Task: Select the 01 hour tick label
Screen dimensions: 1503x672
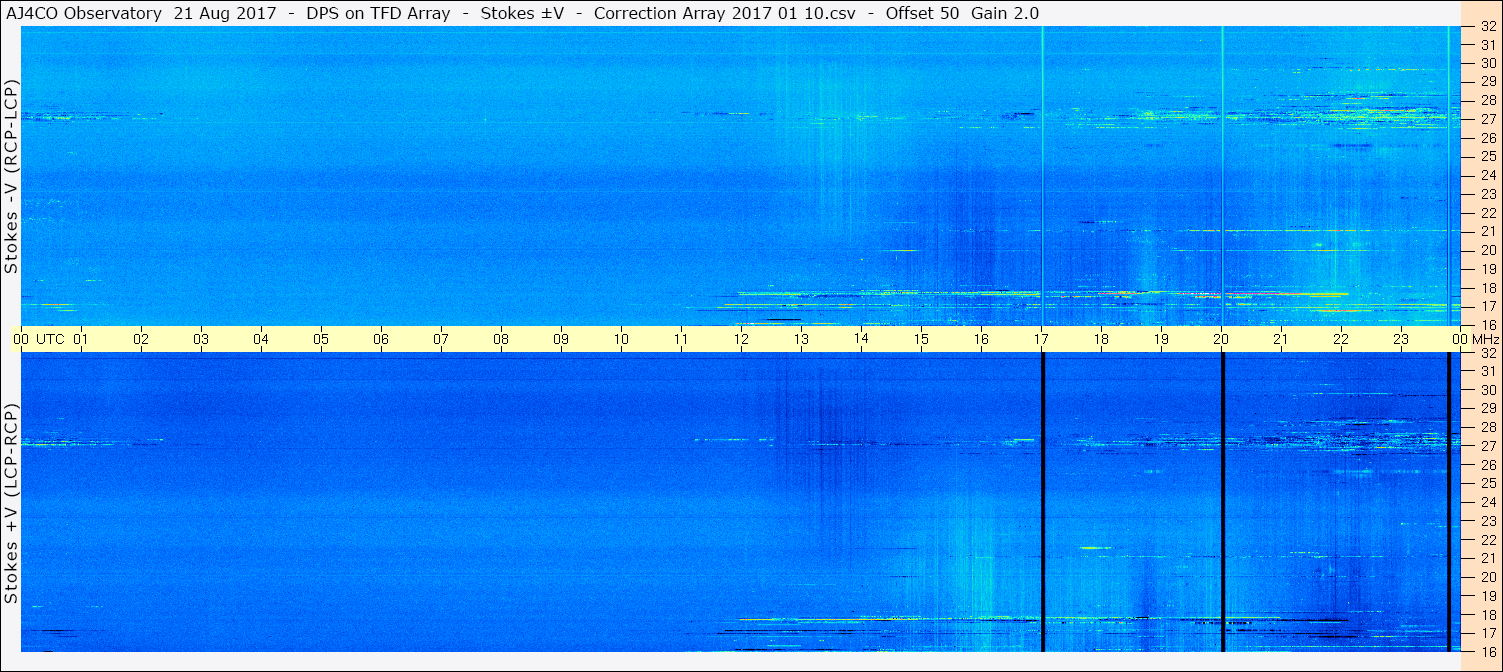Action: (81, 340)
